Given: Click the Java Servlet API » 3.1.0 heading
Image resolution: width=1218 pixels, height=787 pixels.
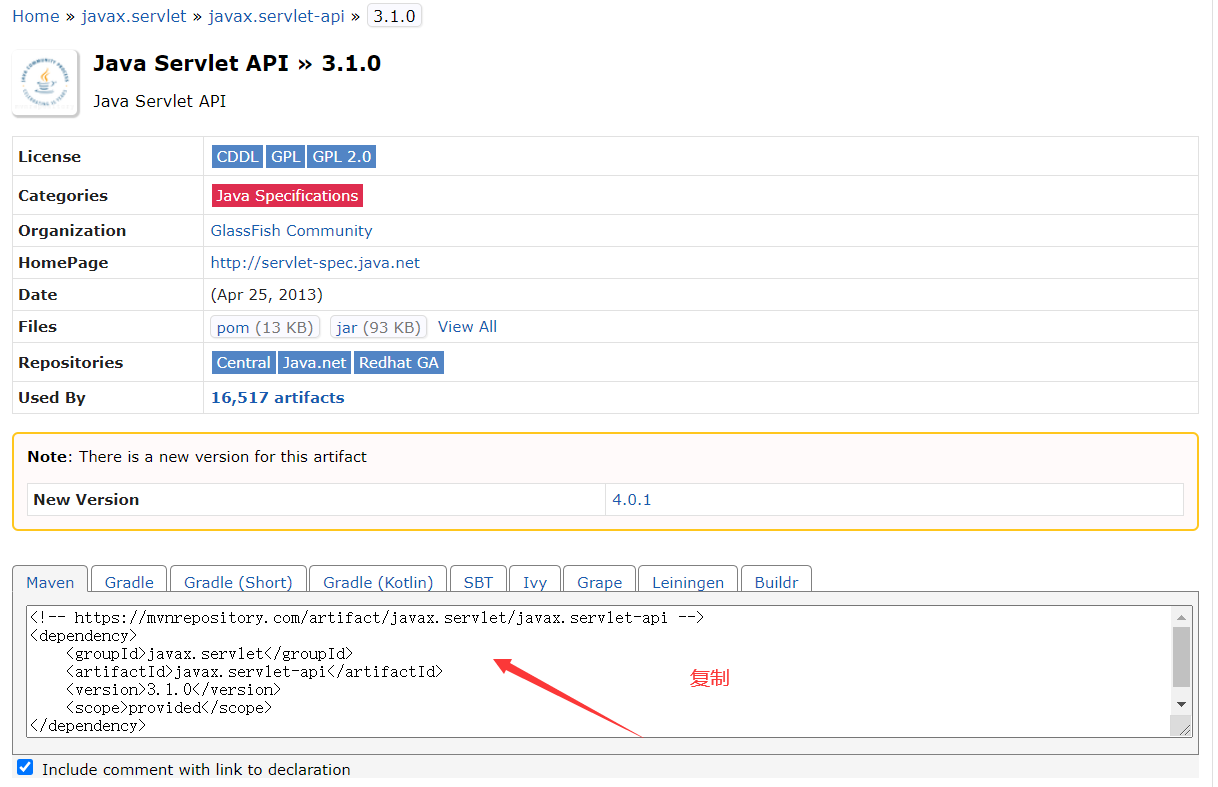Looking at the screenshot, I should [x=237, y=63].
